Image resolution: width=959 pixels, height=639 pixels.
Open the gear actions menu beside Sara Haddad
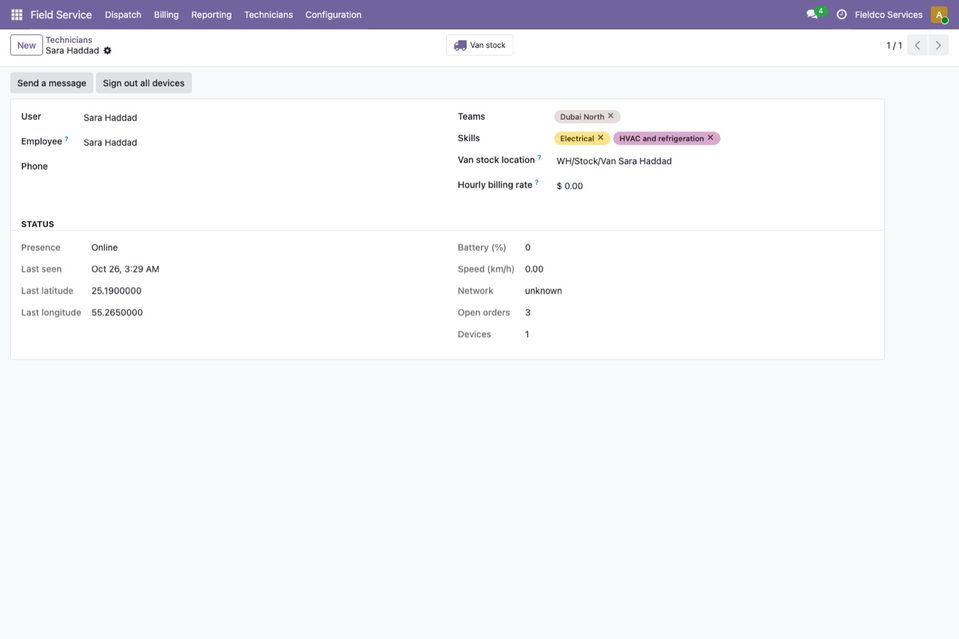click(x=108, y=51)
